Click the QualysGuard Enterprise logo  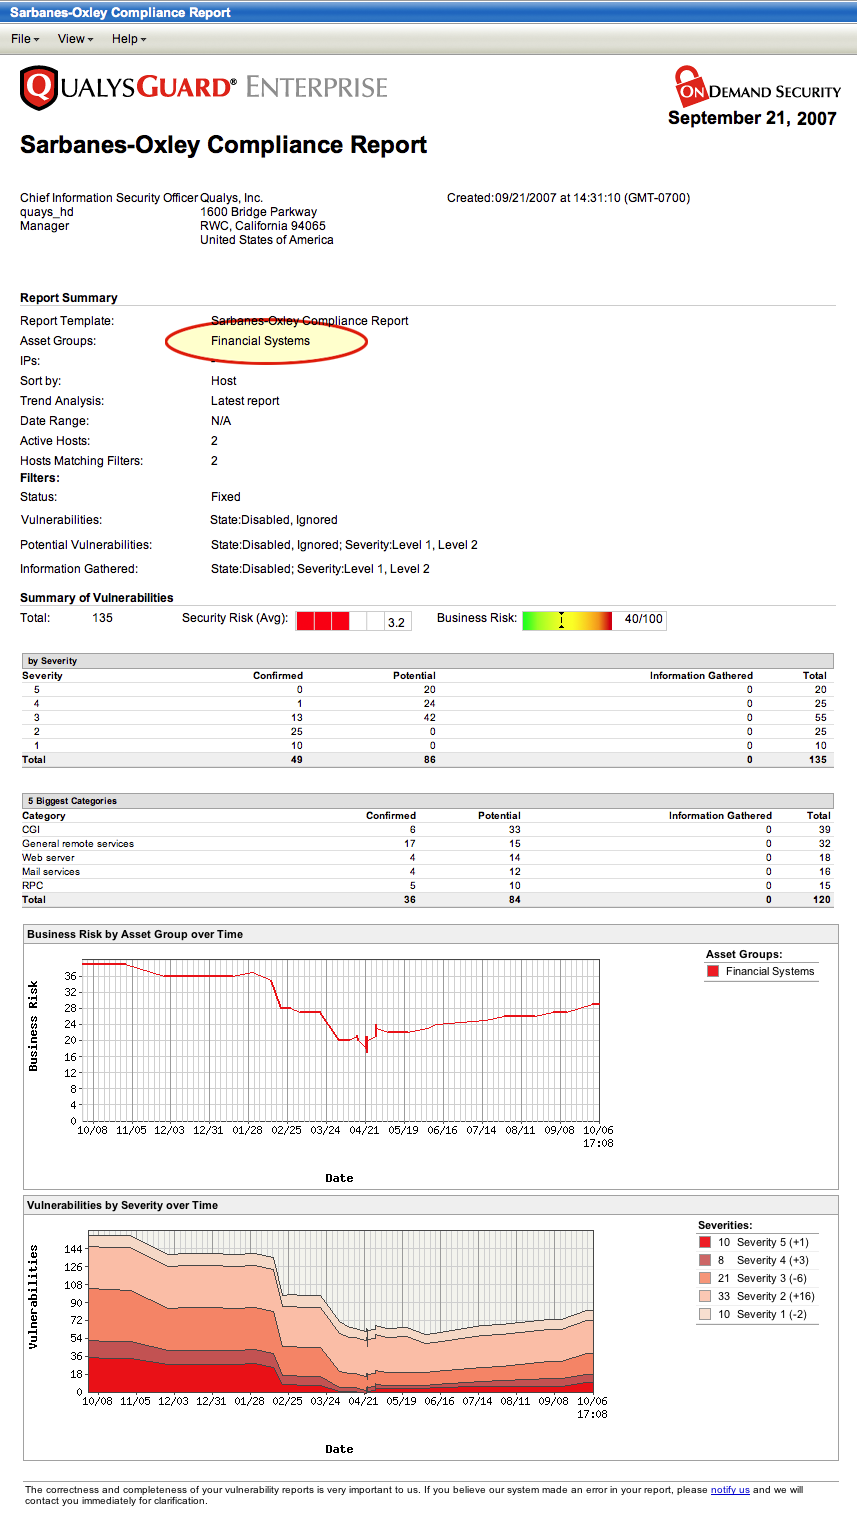204,87
